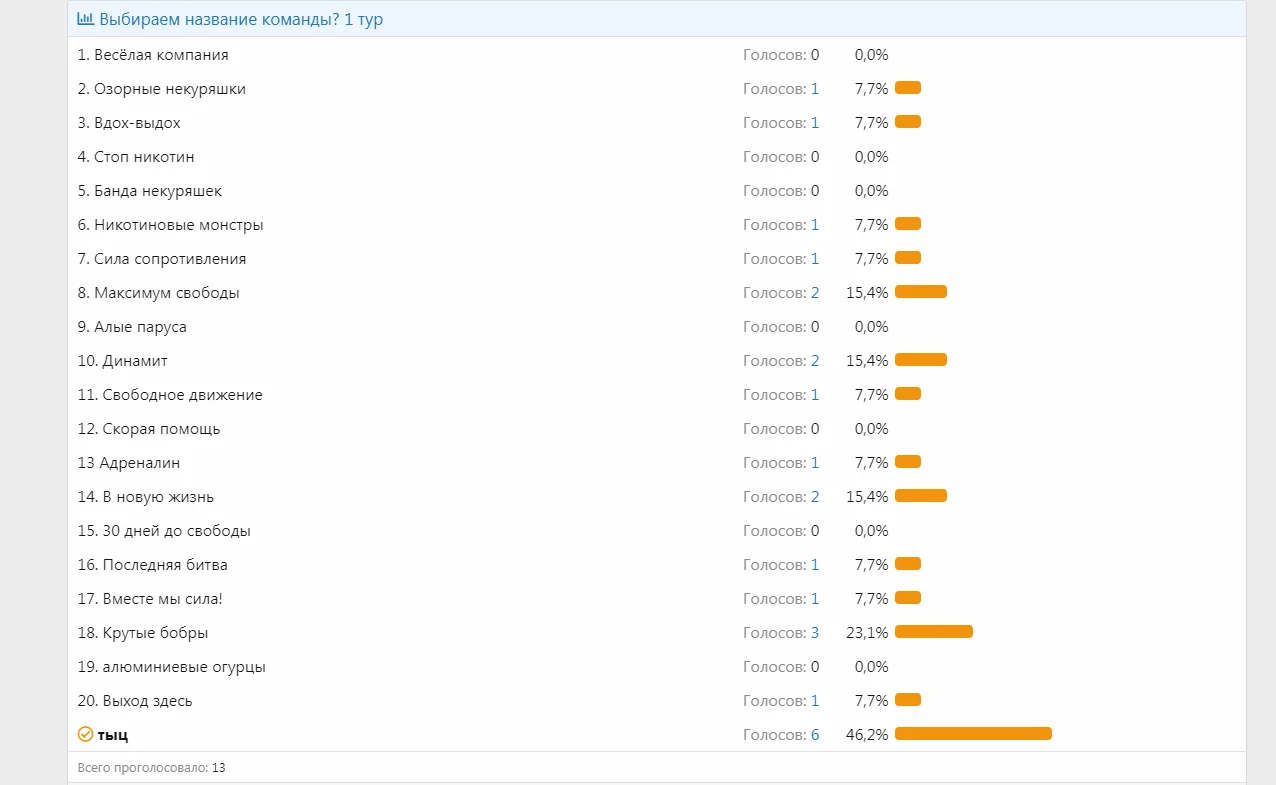Open poll title Выбираем название команды
1276x785 pixels.
[x=240, y=19]
